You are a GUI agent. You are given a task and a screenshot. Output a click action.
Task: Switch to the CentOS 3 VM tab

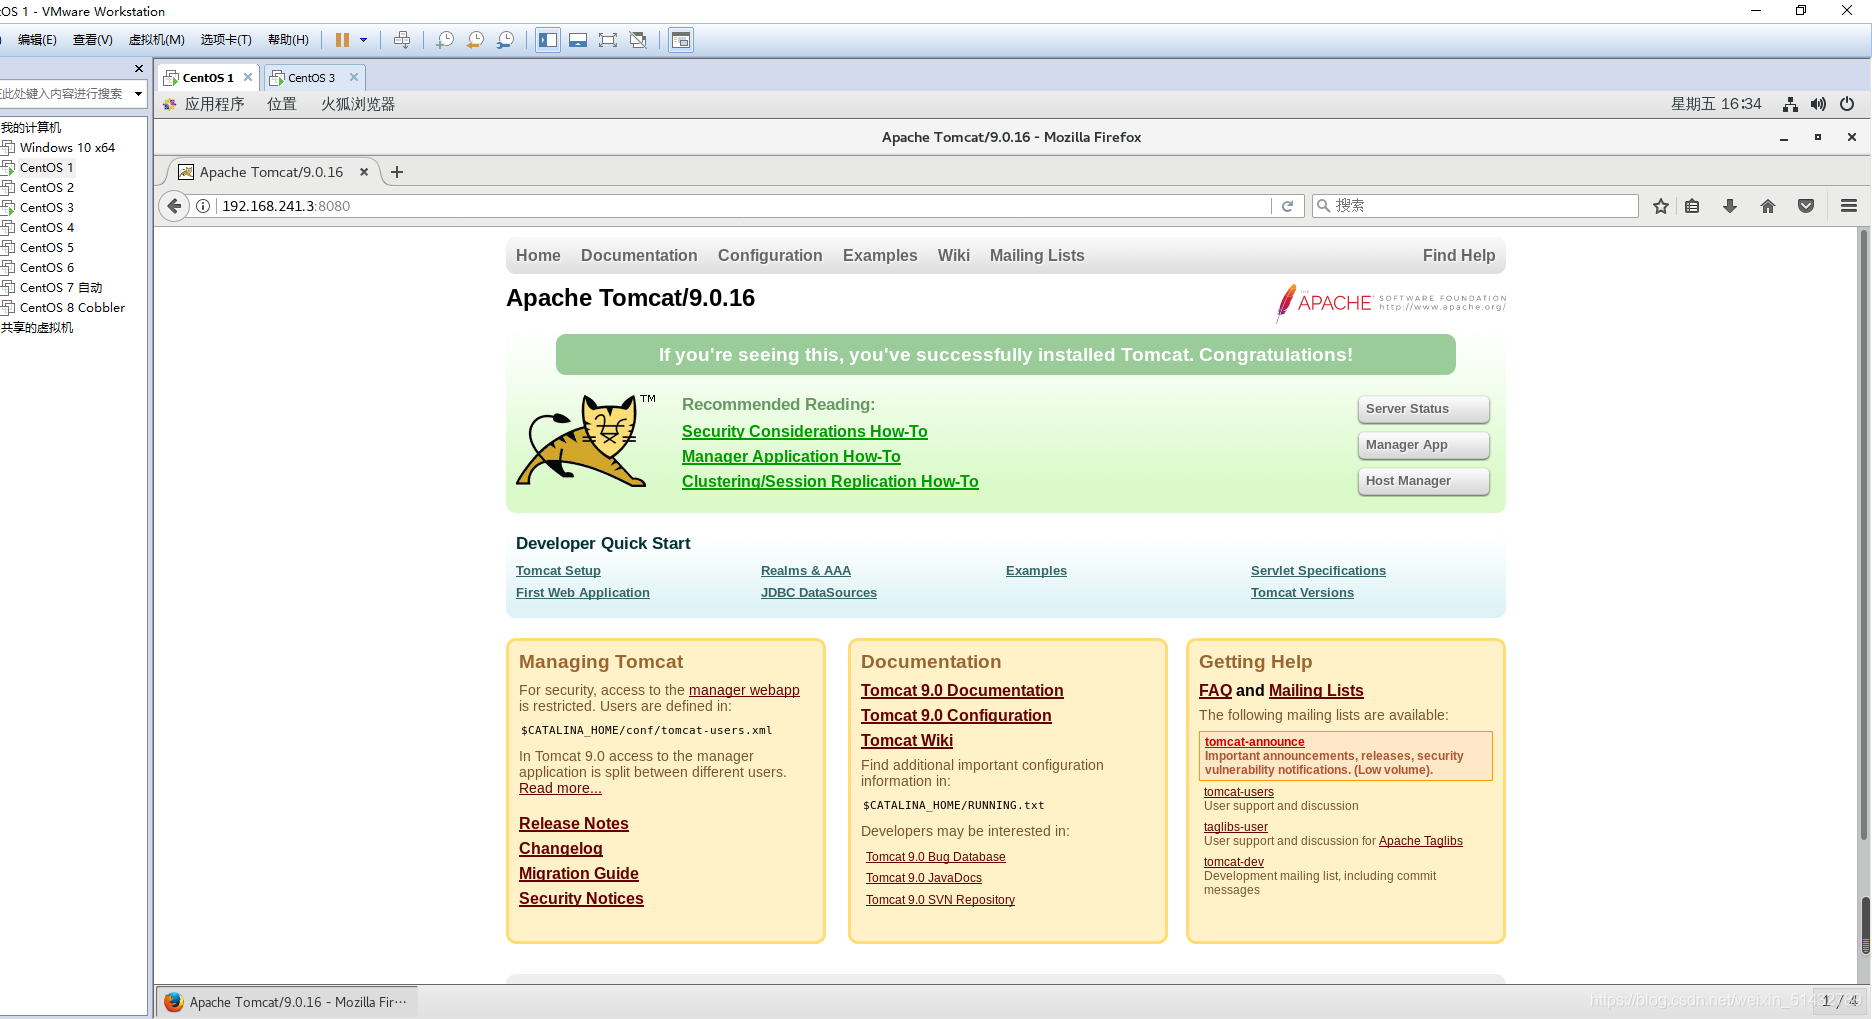click(311, 78)
